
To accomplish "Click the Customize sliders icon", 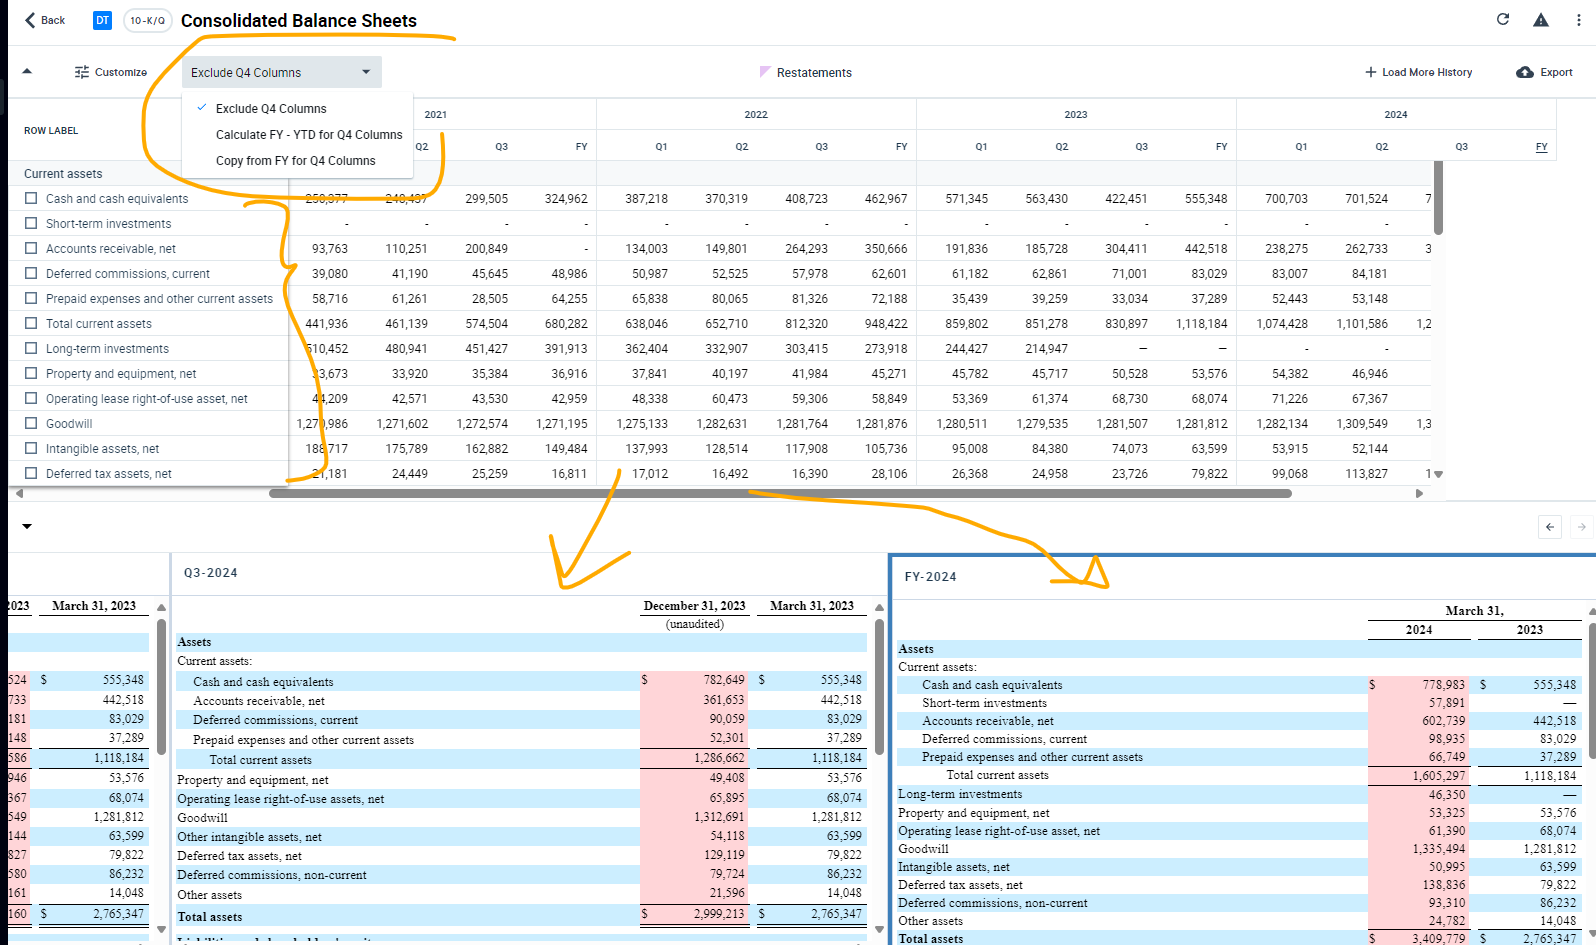I will [x=82, y=72].
